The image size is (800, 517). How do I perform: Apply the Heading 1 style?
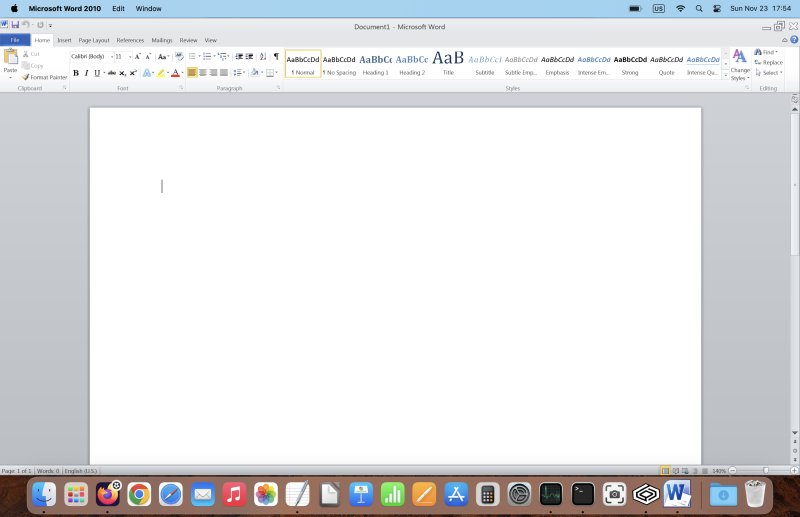376,64
